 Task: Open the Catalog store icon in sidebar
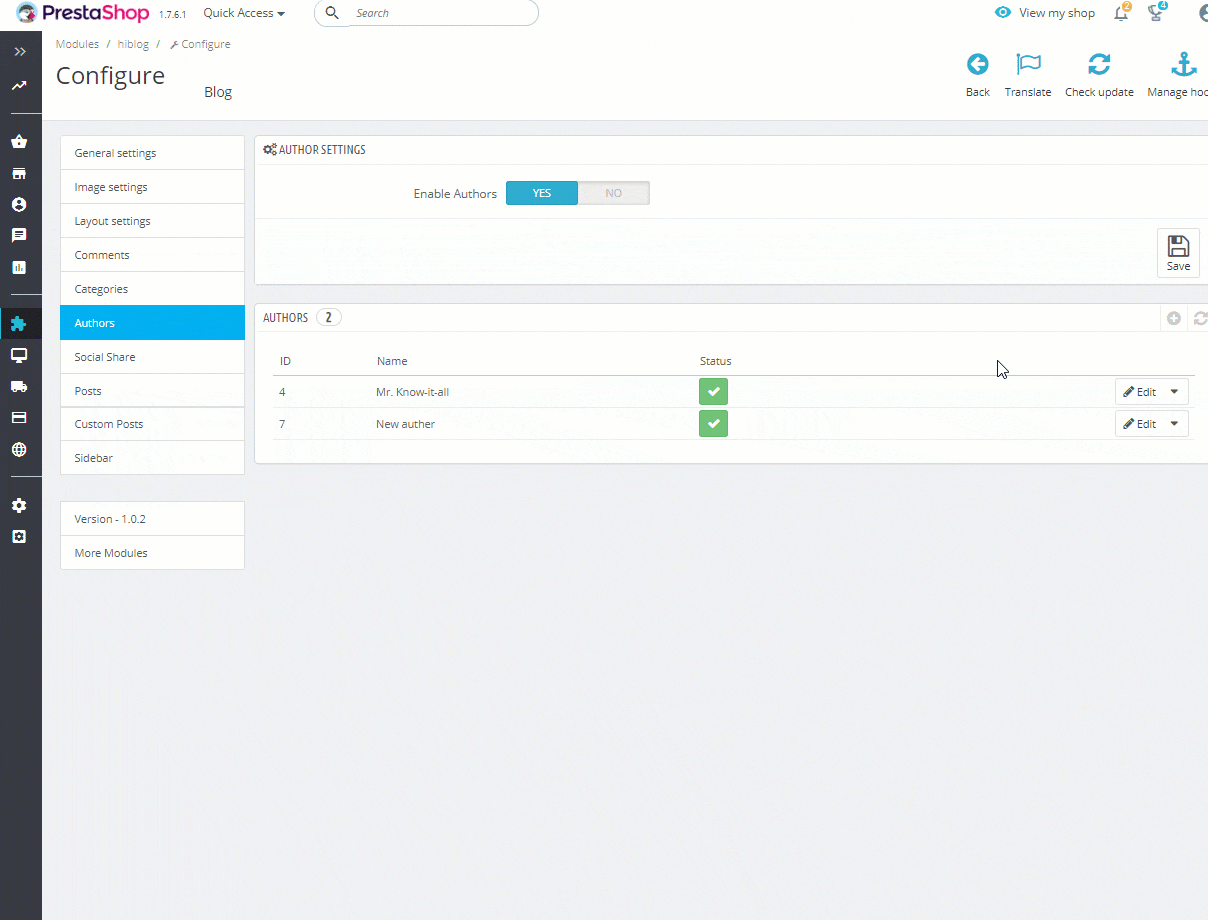pos(19,173)
